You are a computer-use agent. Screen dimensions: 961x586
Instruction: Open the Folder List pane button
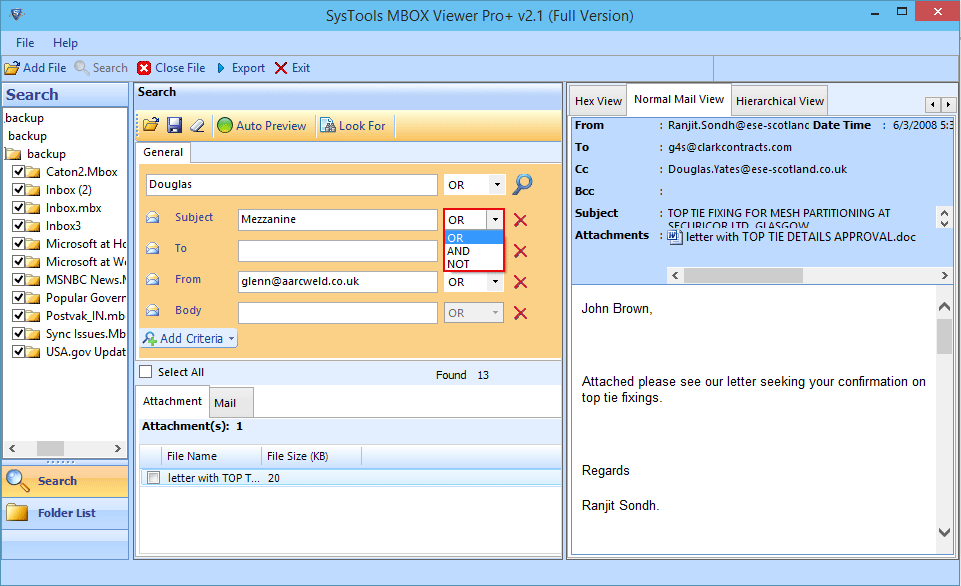[65, 513]
